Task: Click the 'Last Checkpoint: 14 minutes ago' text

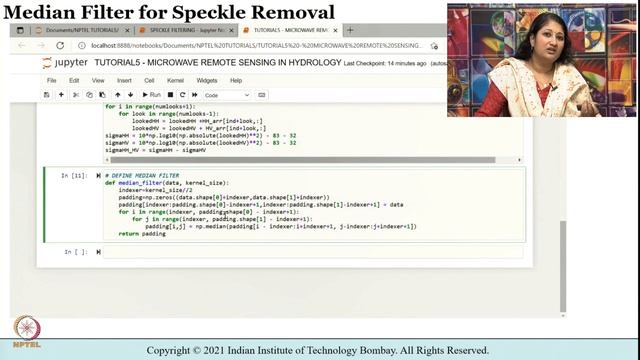Action: [x=385, y=64]
